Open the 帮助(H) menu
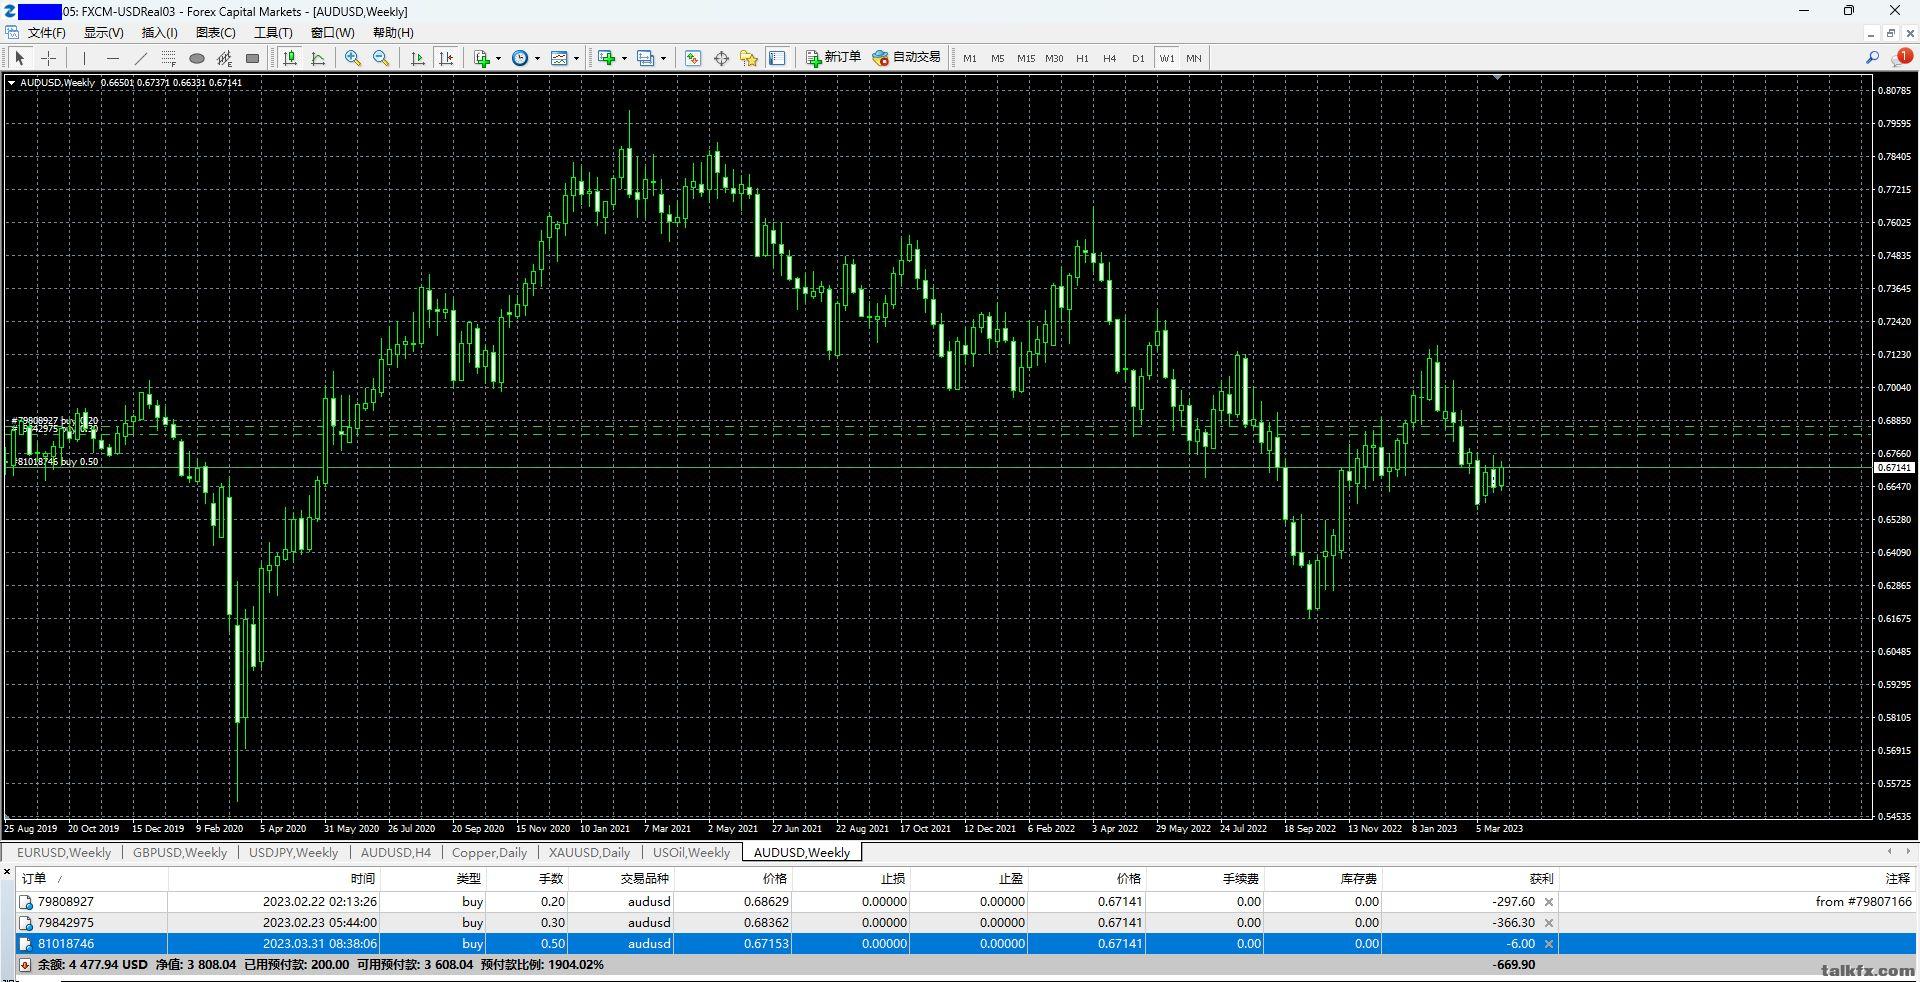 coord(393,32)
